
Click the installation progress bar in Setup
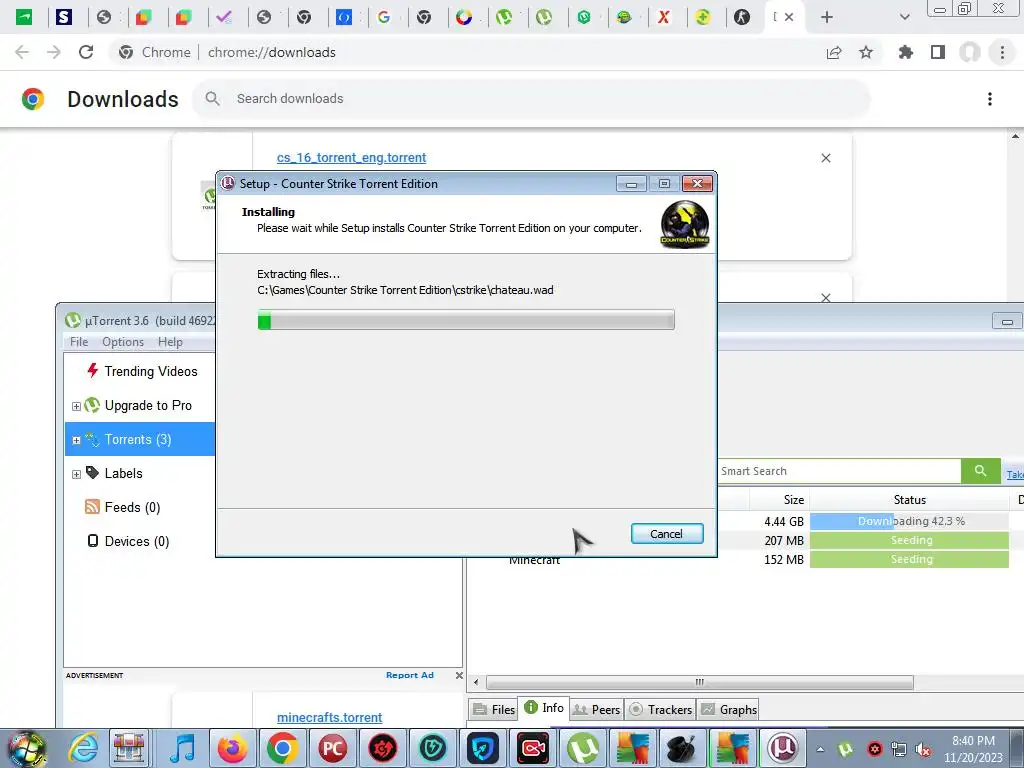coord(466,320)
